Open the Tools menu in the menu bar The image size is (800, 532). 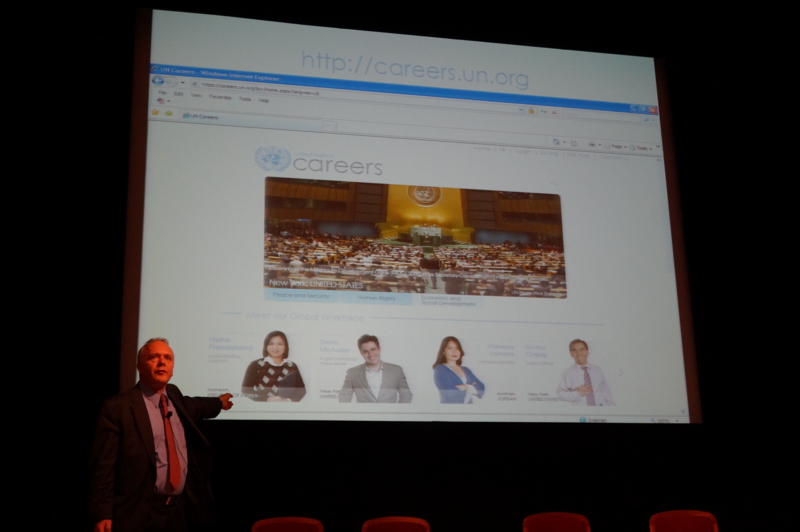[245, 98]
